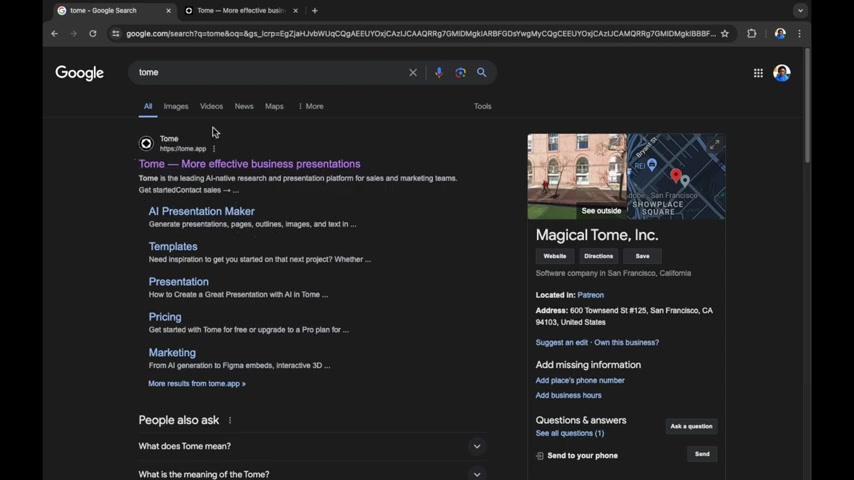Click 'Suggest an edit' link
Screen dimensions: 854x480
tap(562, 343)
